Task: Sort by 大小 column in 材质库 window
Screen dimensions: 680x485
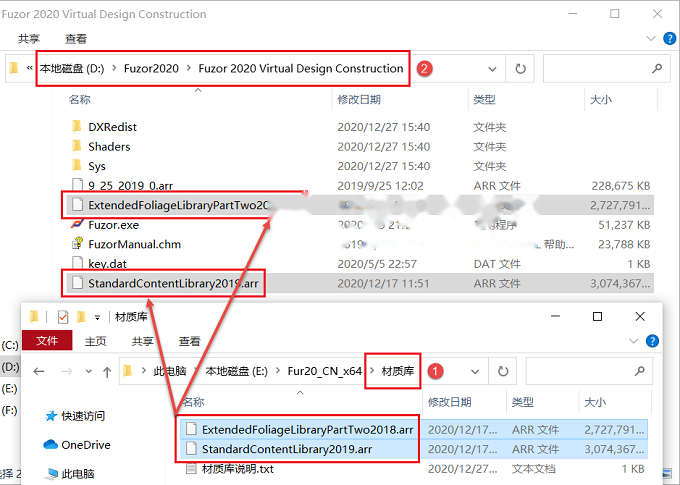Action: [595, 402]
